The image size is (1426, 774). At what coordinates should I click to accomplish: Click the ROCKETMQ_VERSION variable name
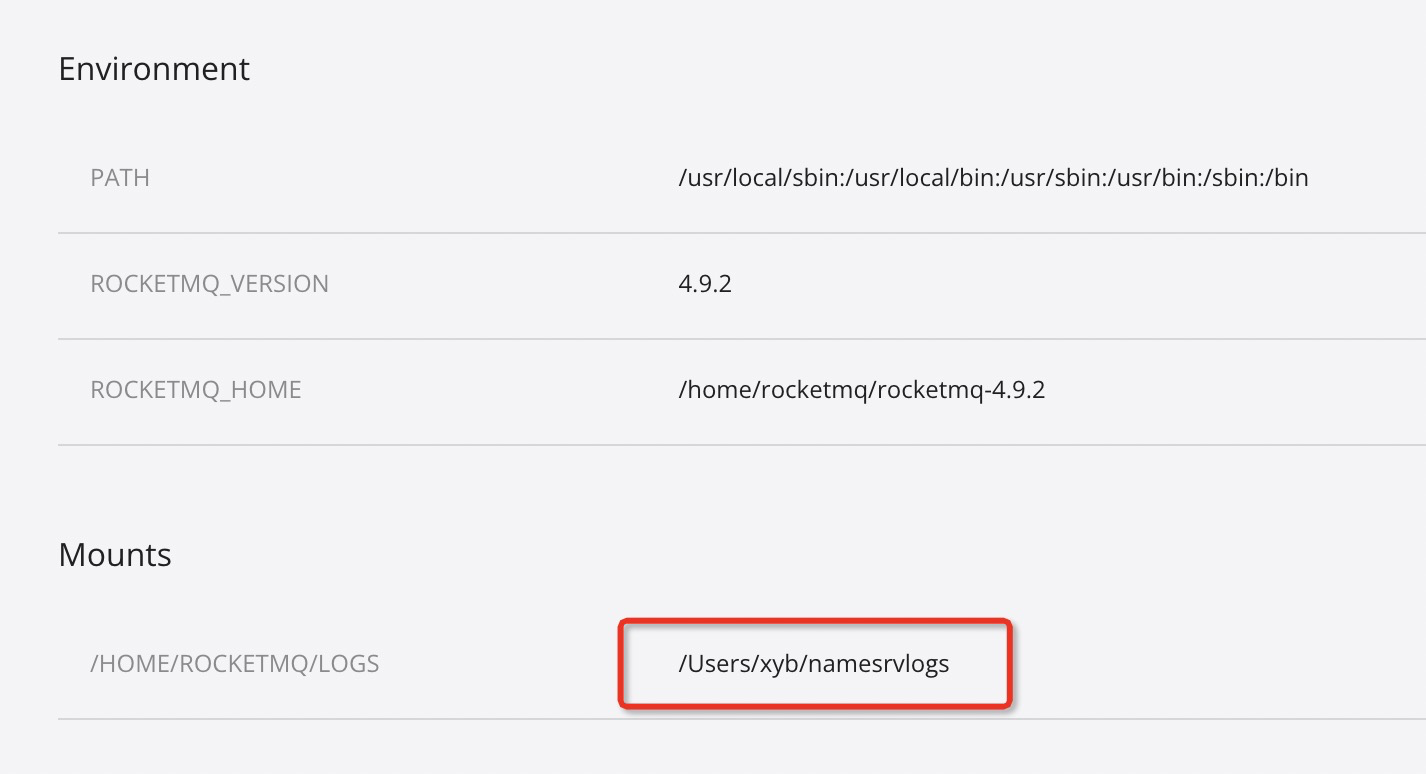pyautogui.click(x=211, y=283)
